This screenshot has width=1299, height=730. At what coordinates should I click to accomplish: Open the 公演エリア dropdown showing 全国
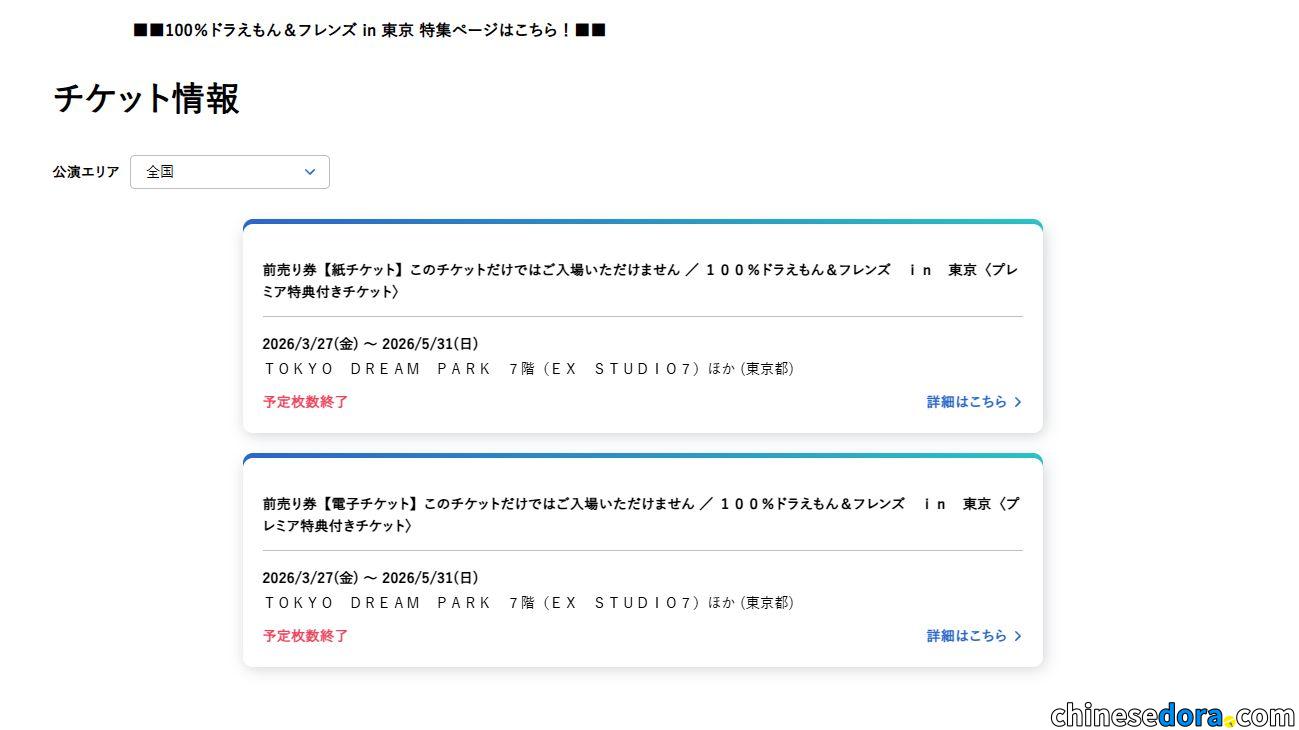[x=229, y=172]
